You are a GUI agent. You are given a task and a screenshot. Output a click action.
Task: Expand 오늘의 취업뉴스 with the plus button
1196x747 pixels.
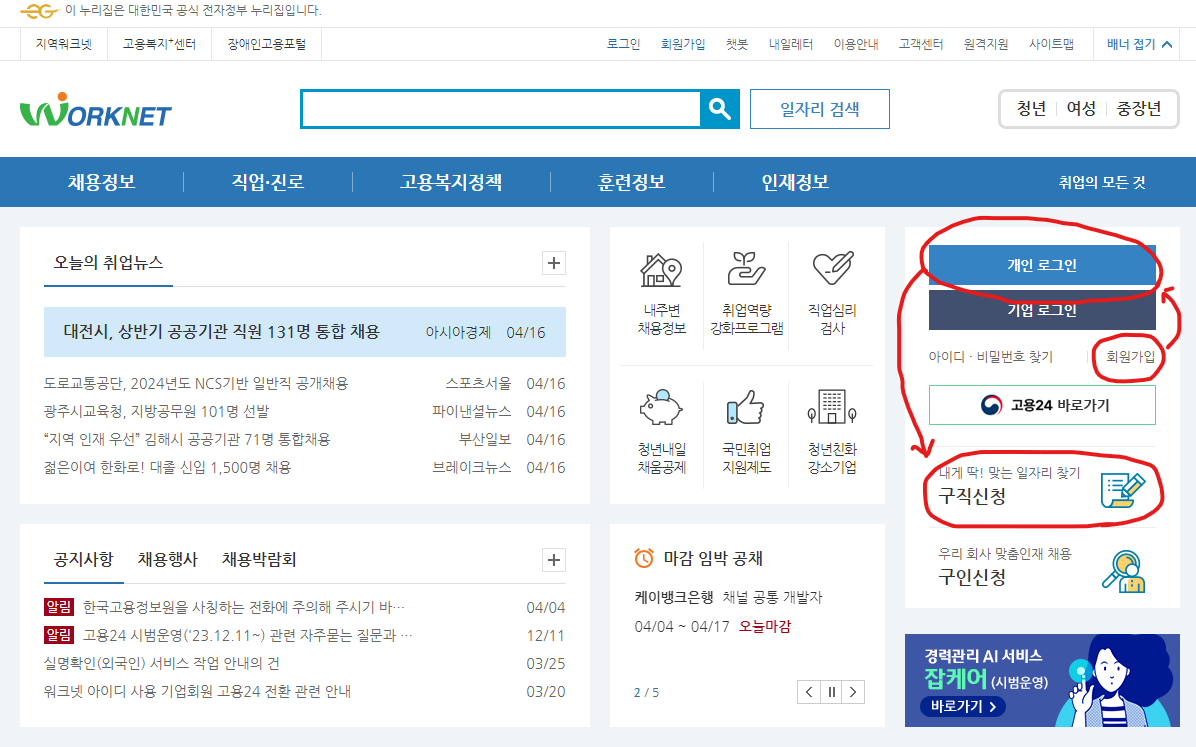[x=553, y=262]
